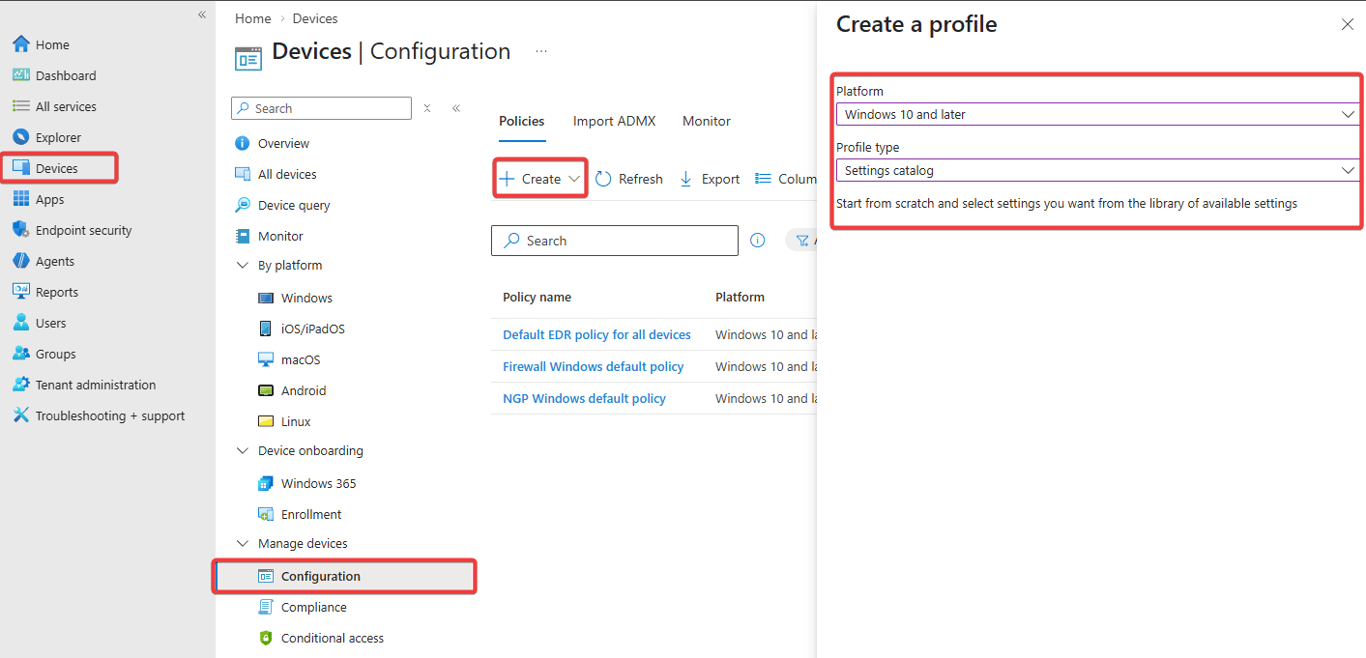
Task: Select the iOS/iPadOS platform
Action: (x=313, y=329)
